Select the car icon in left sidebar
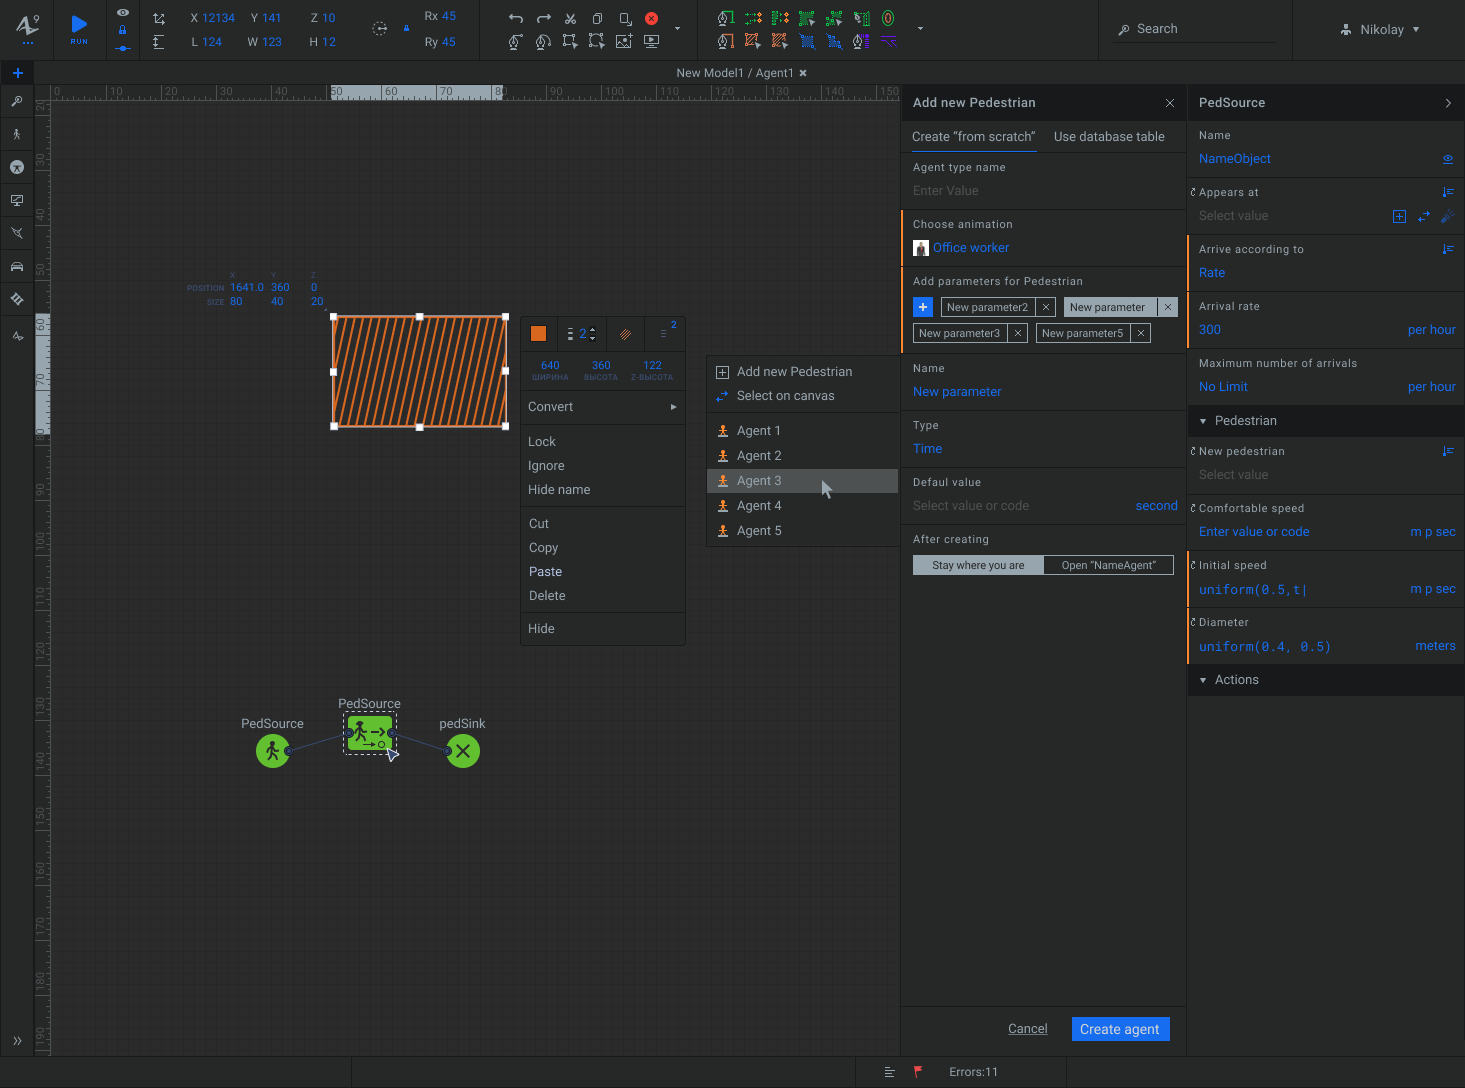Viewport: 1465px width, 1088px height. (x=17, y=266)
